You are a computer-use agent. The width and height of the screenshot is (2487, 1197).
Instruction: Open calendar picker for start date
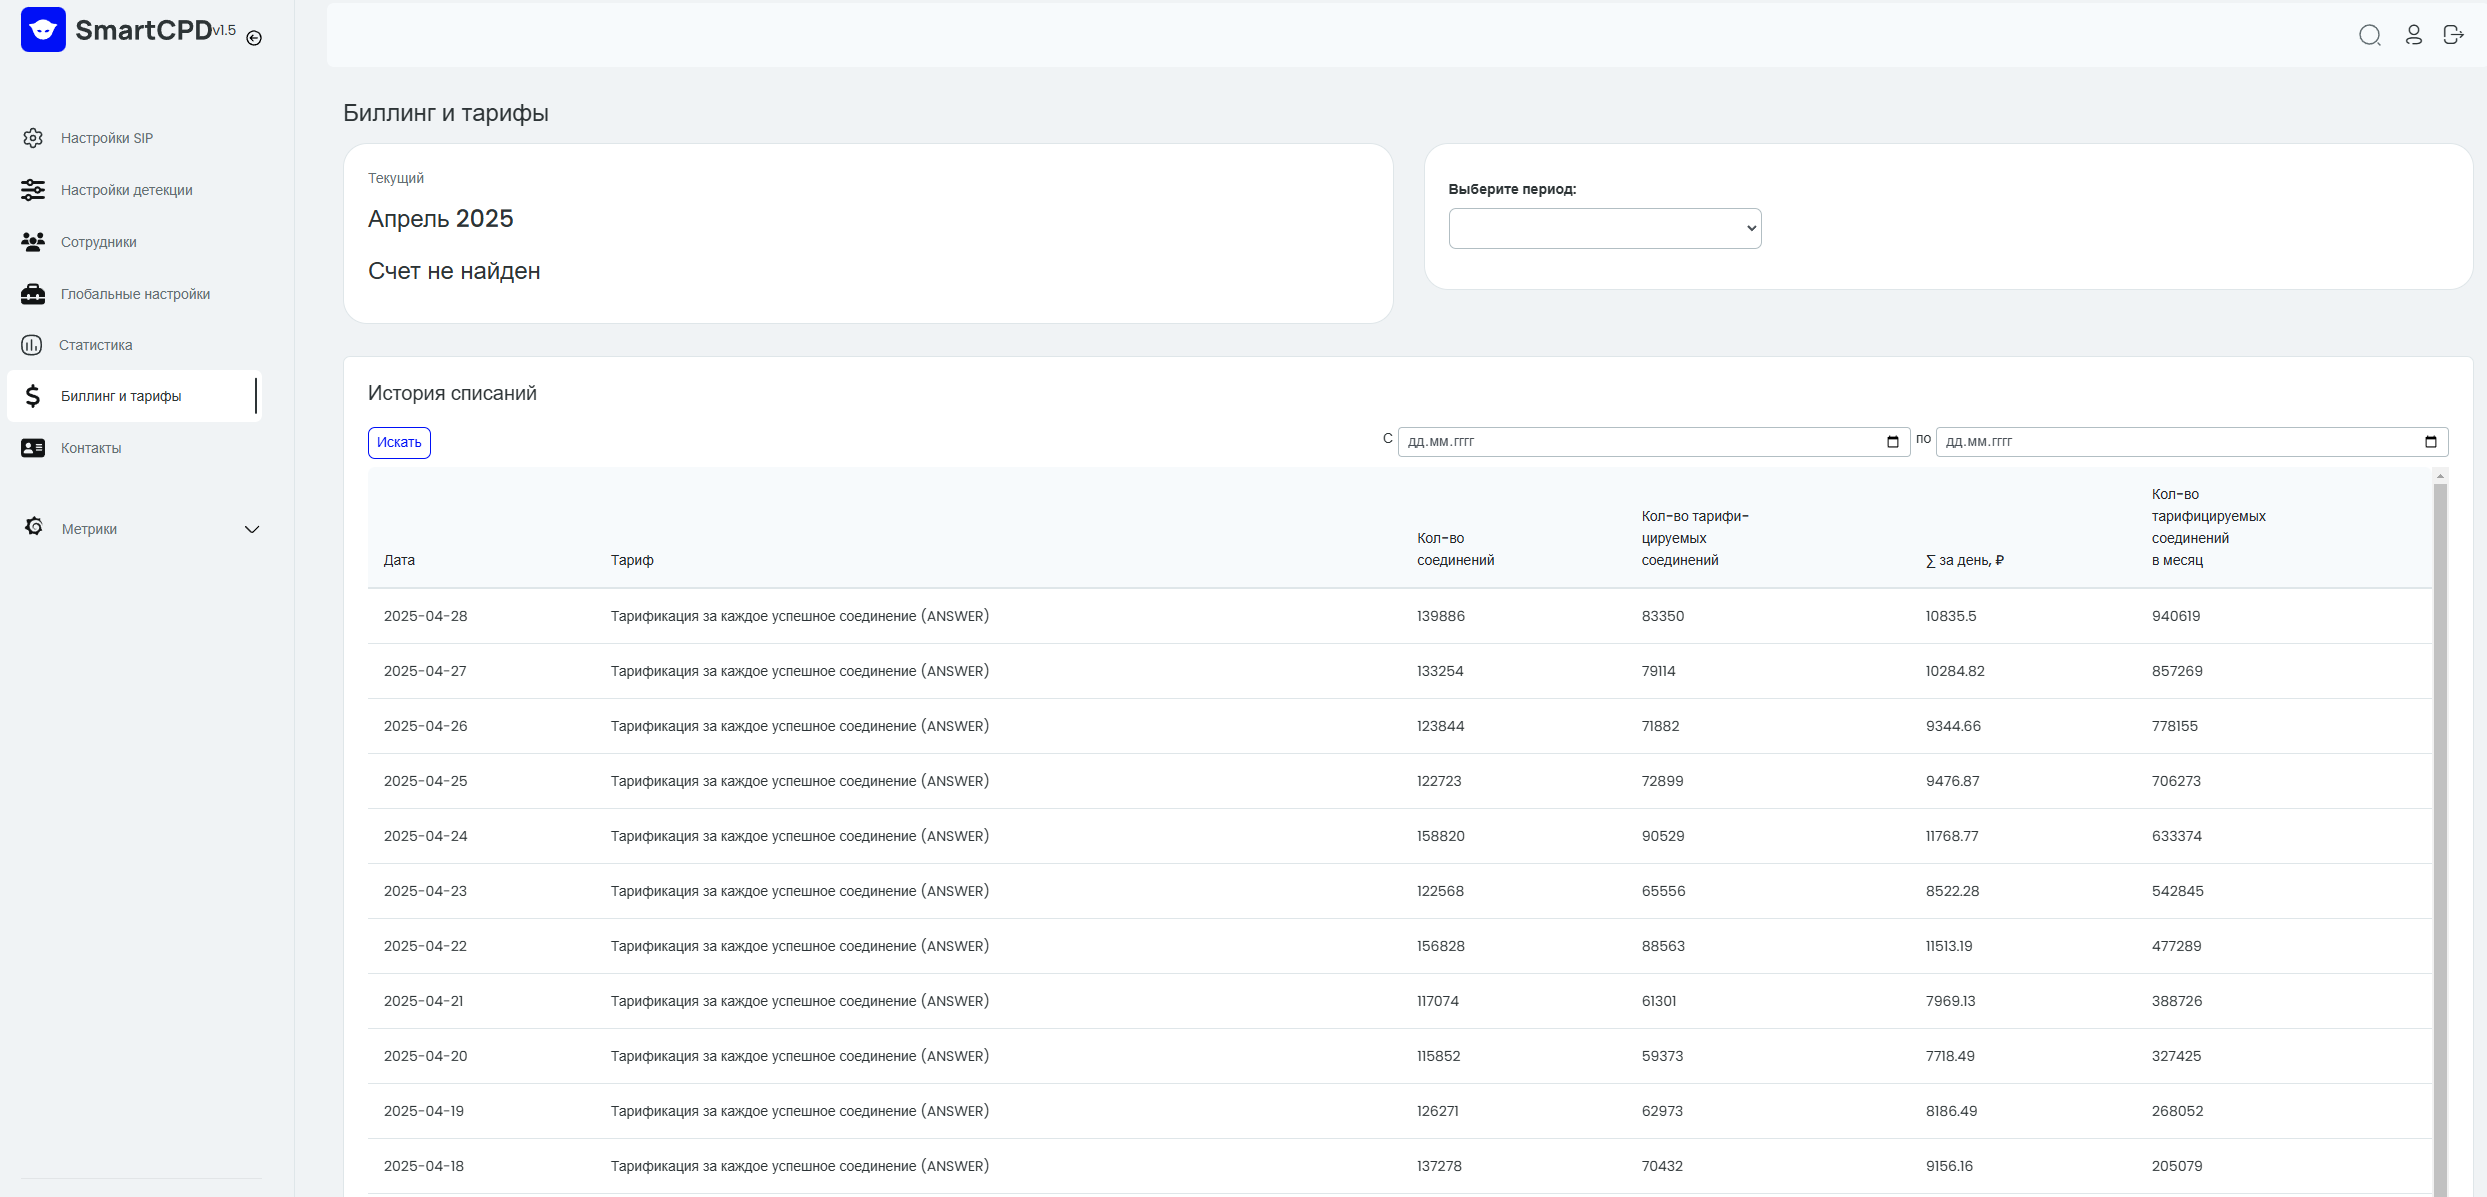[1892, 442]
